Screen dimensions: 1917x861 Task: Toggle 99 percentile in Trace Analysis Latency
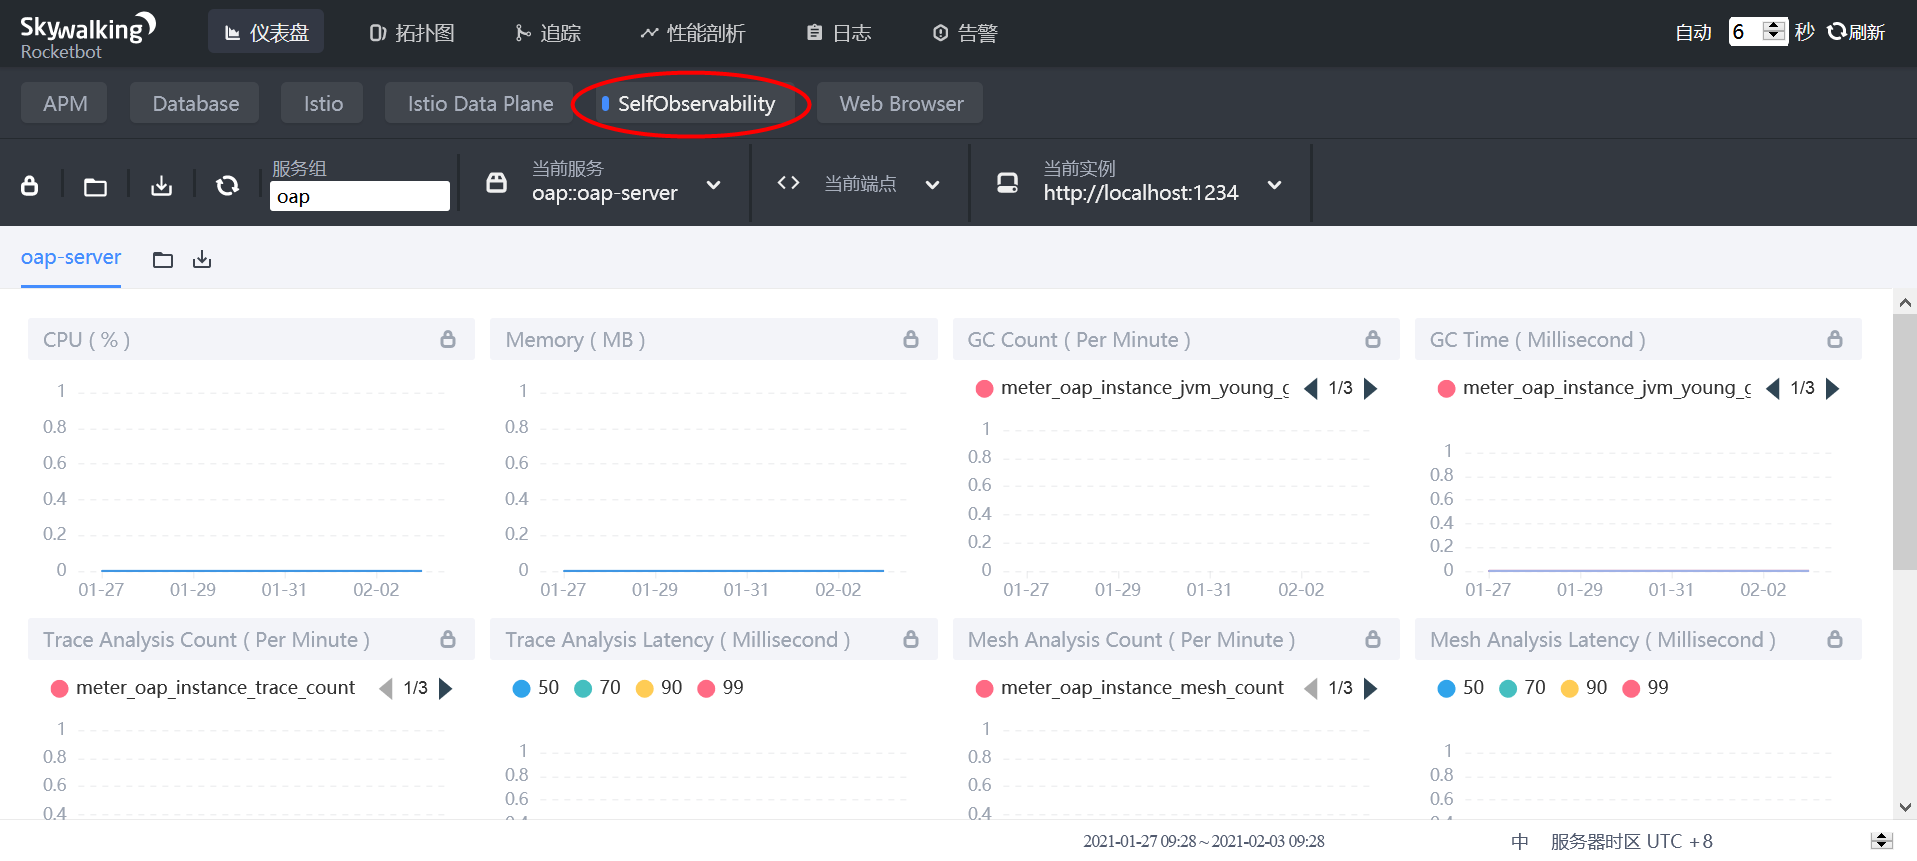pos(721,688)
